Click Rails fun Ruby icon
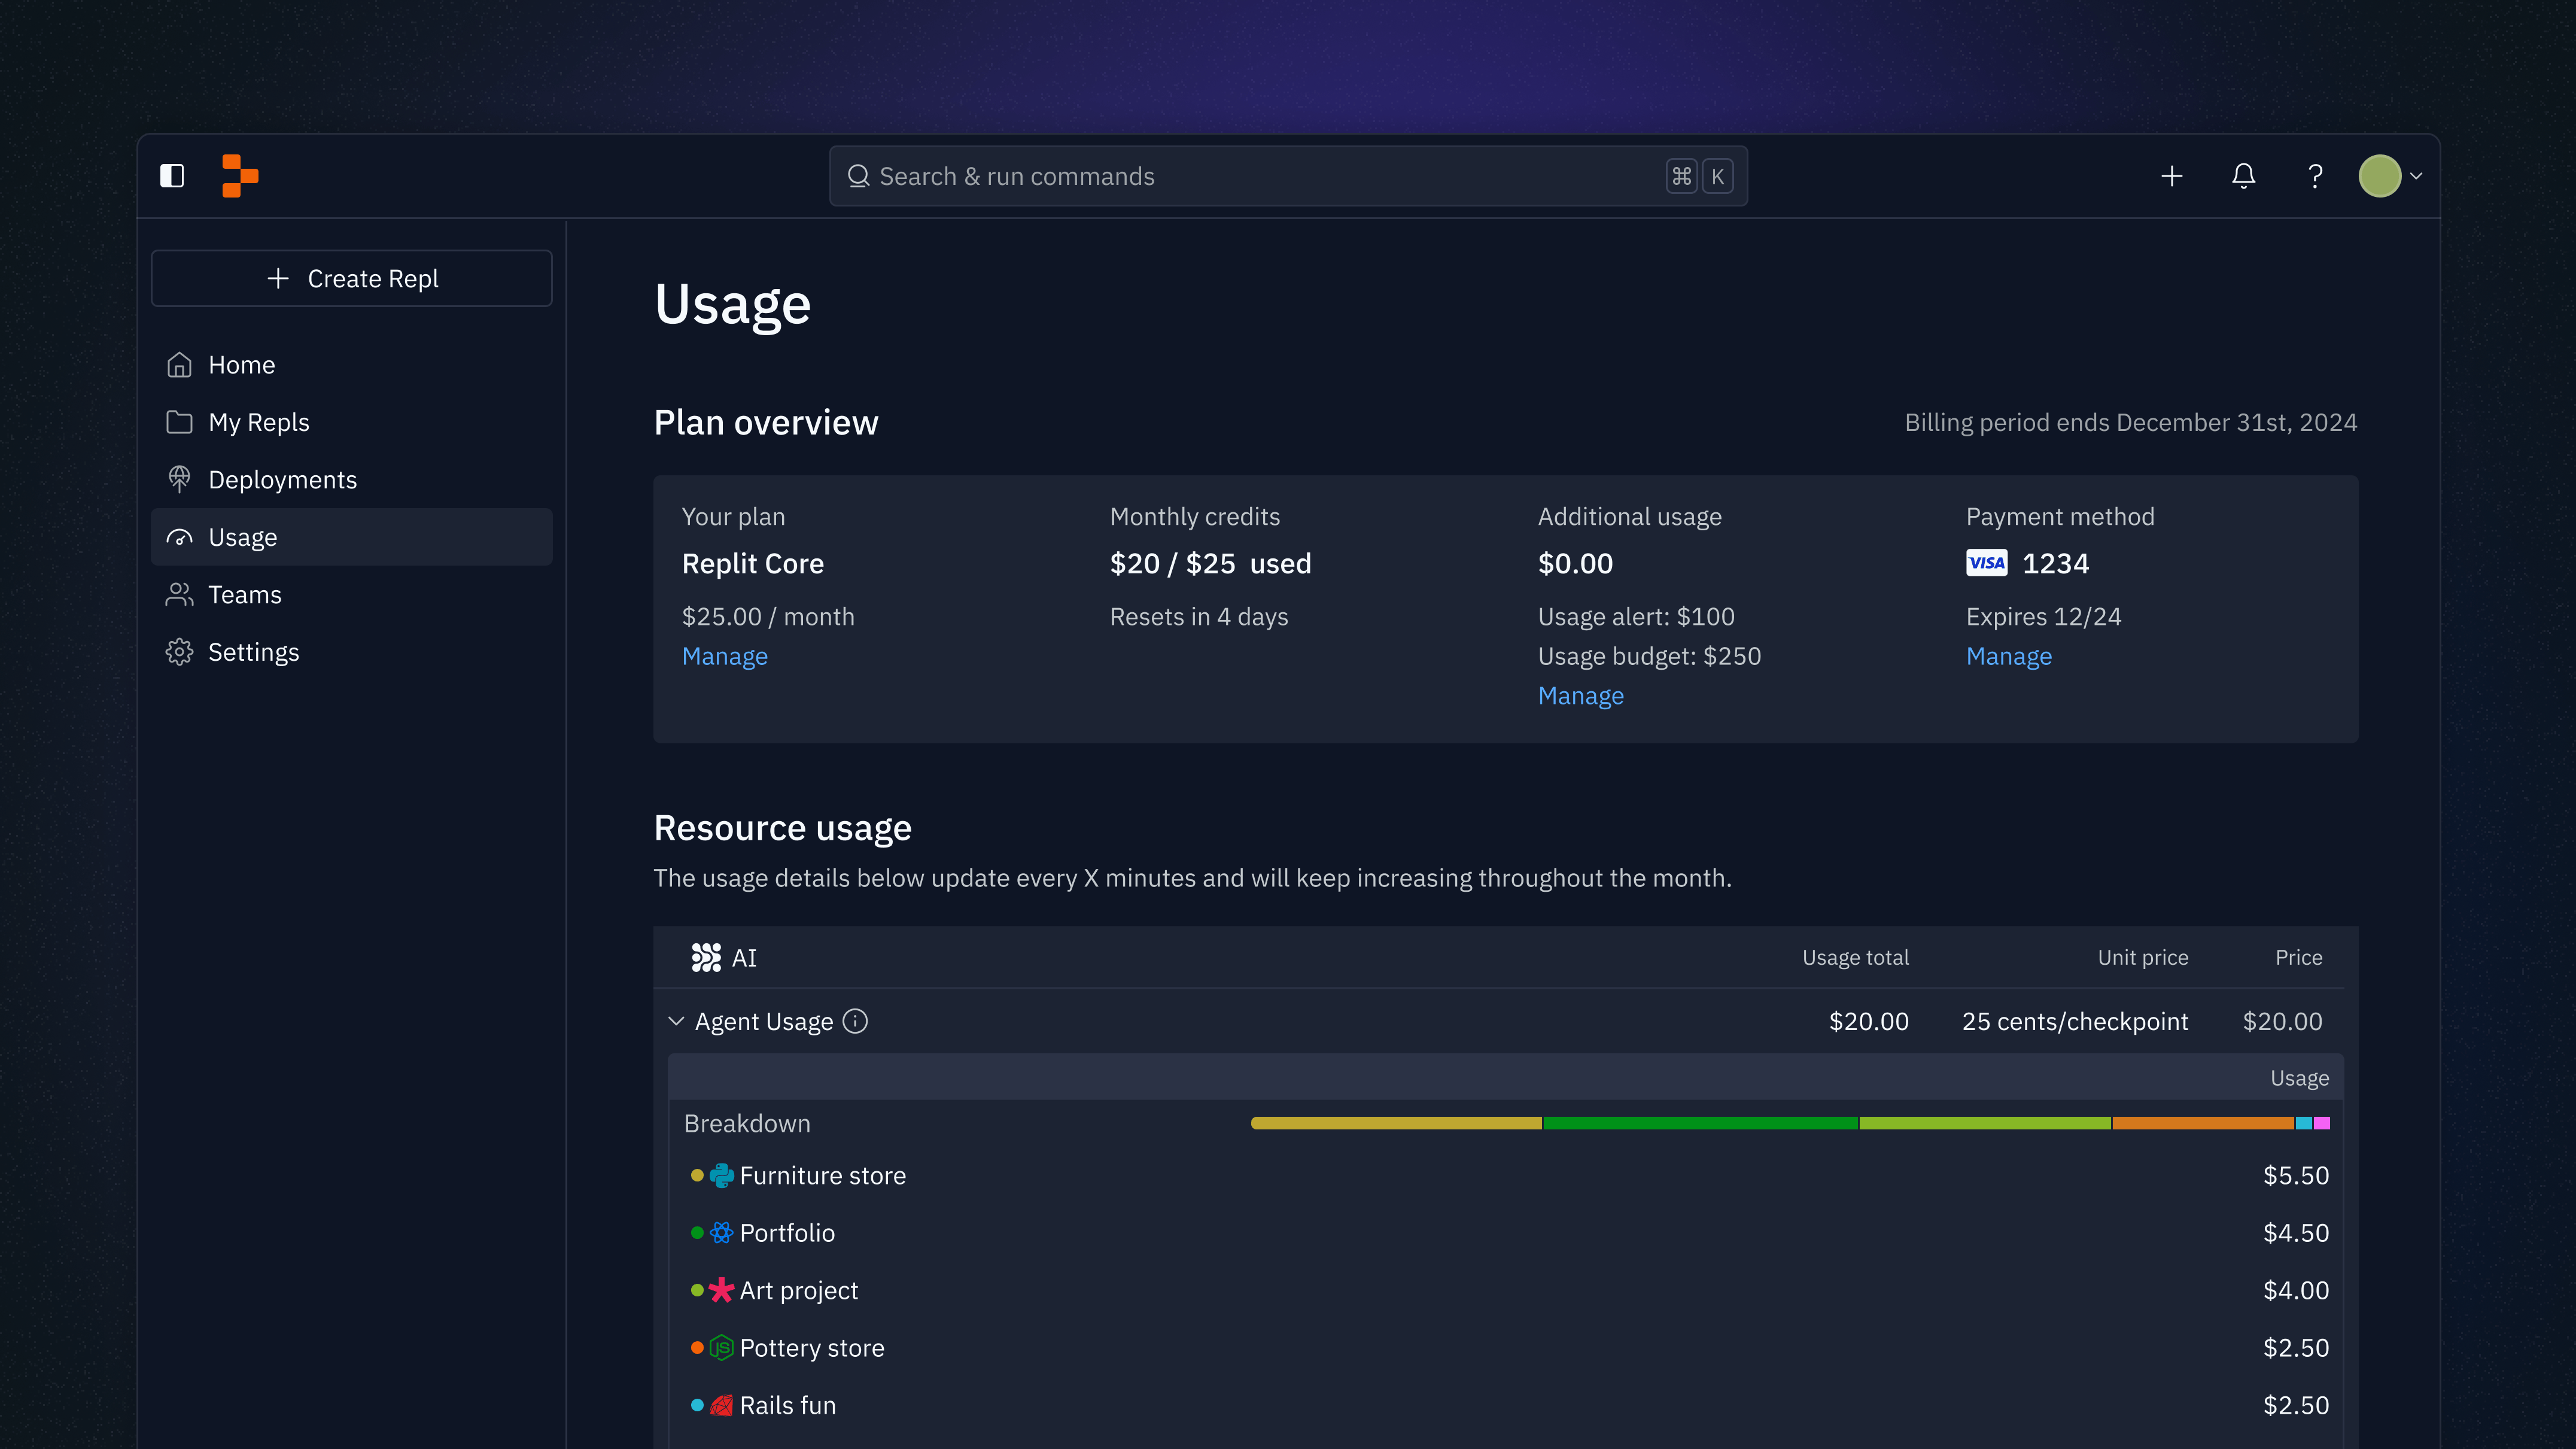This screenshot has height=1449, width=2576. [721, 1405]
